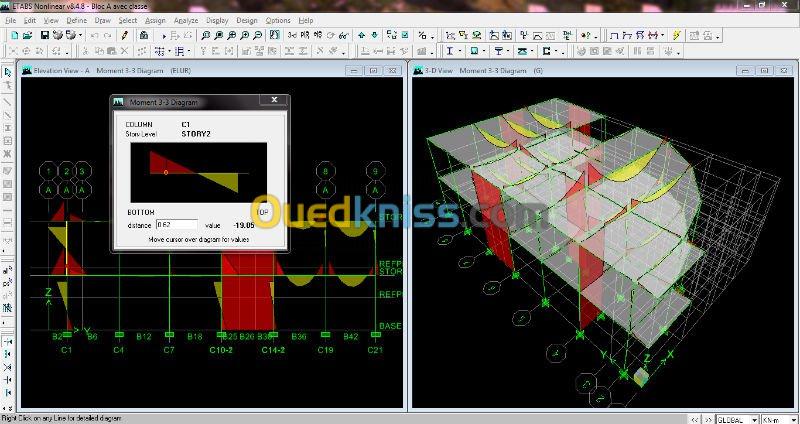Open the Define menu
Viewport: 800px width, 424px height.
pos(77,20)
